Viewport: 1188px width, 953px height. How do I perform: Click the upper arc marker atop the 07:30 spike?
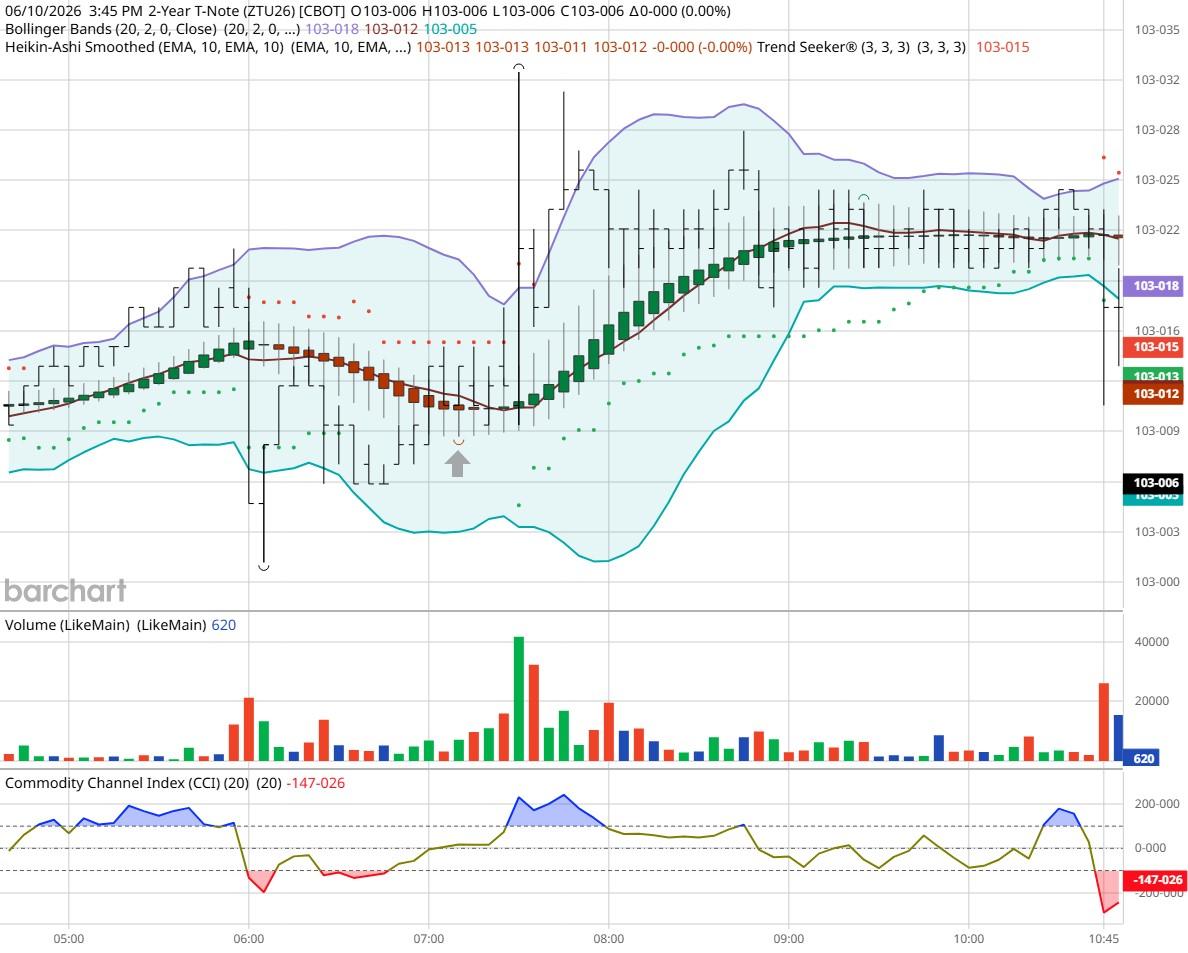518,67
